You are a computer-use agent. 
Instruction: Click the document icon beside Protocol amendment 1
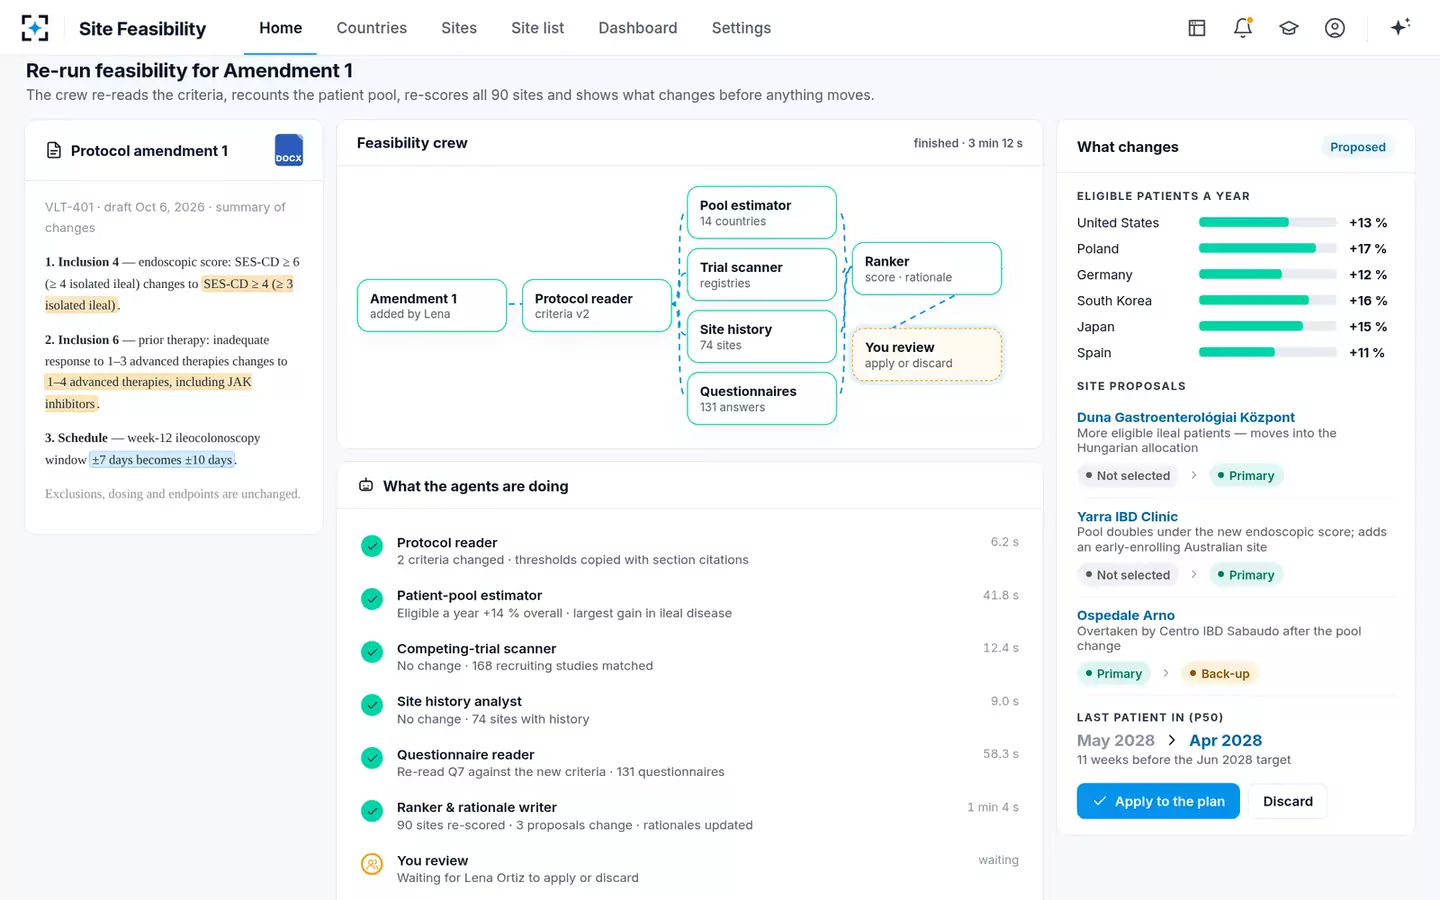(x=54, y=150)
